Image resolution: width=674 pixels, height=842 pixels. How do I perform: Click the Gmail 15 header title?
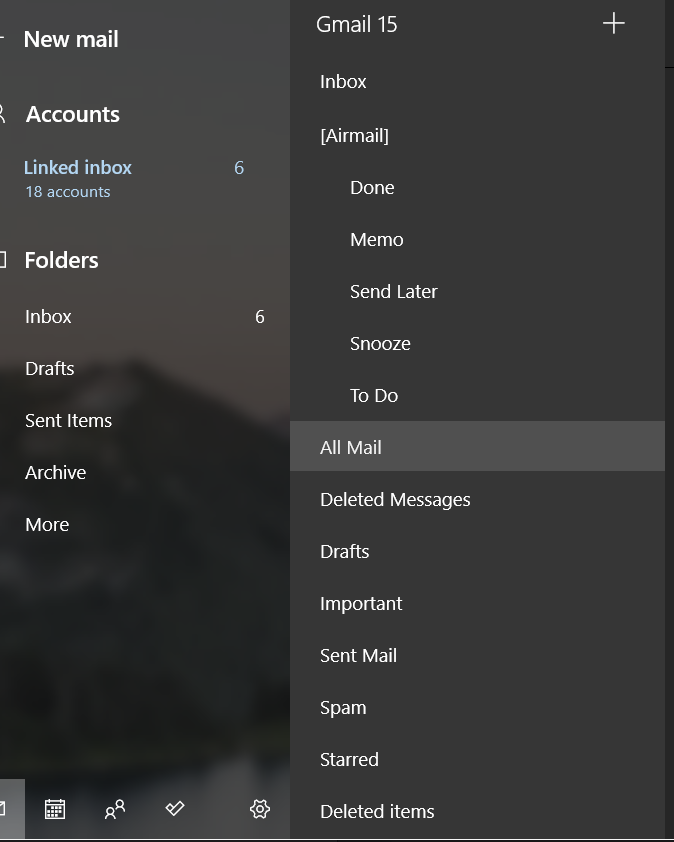357,25
